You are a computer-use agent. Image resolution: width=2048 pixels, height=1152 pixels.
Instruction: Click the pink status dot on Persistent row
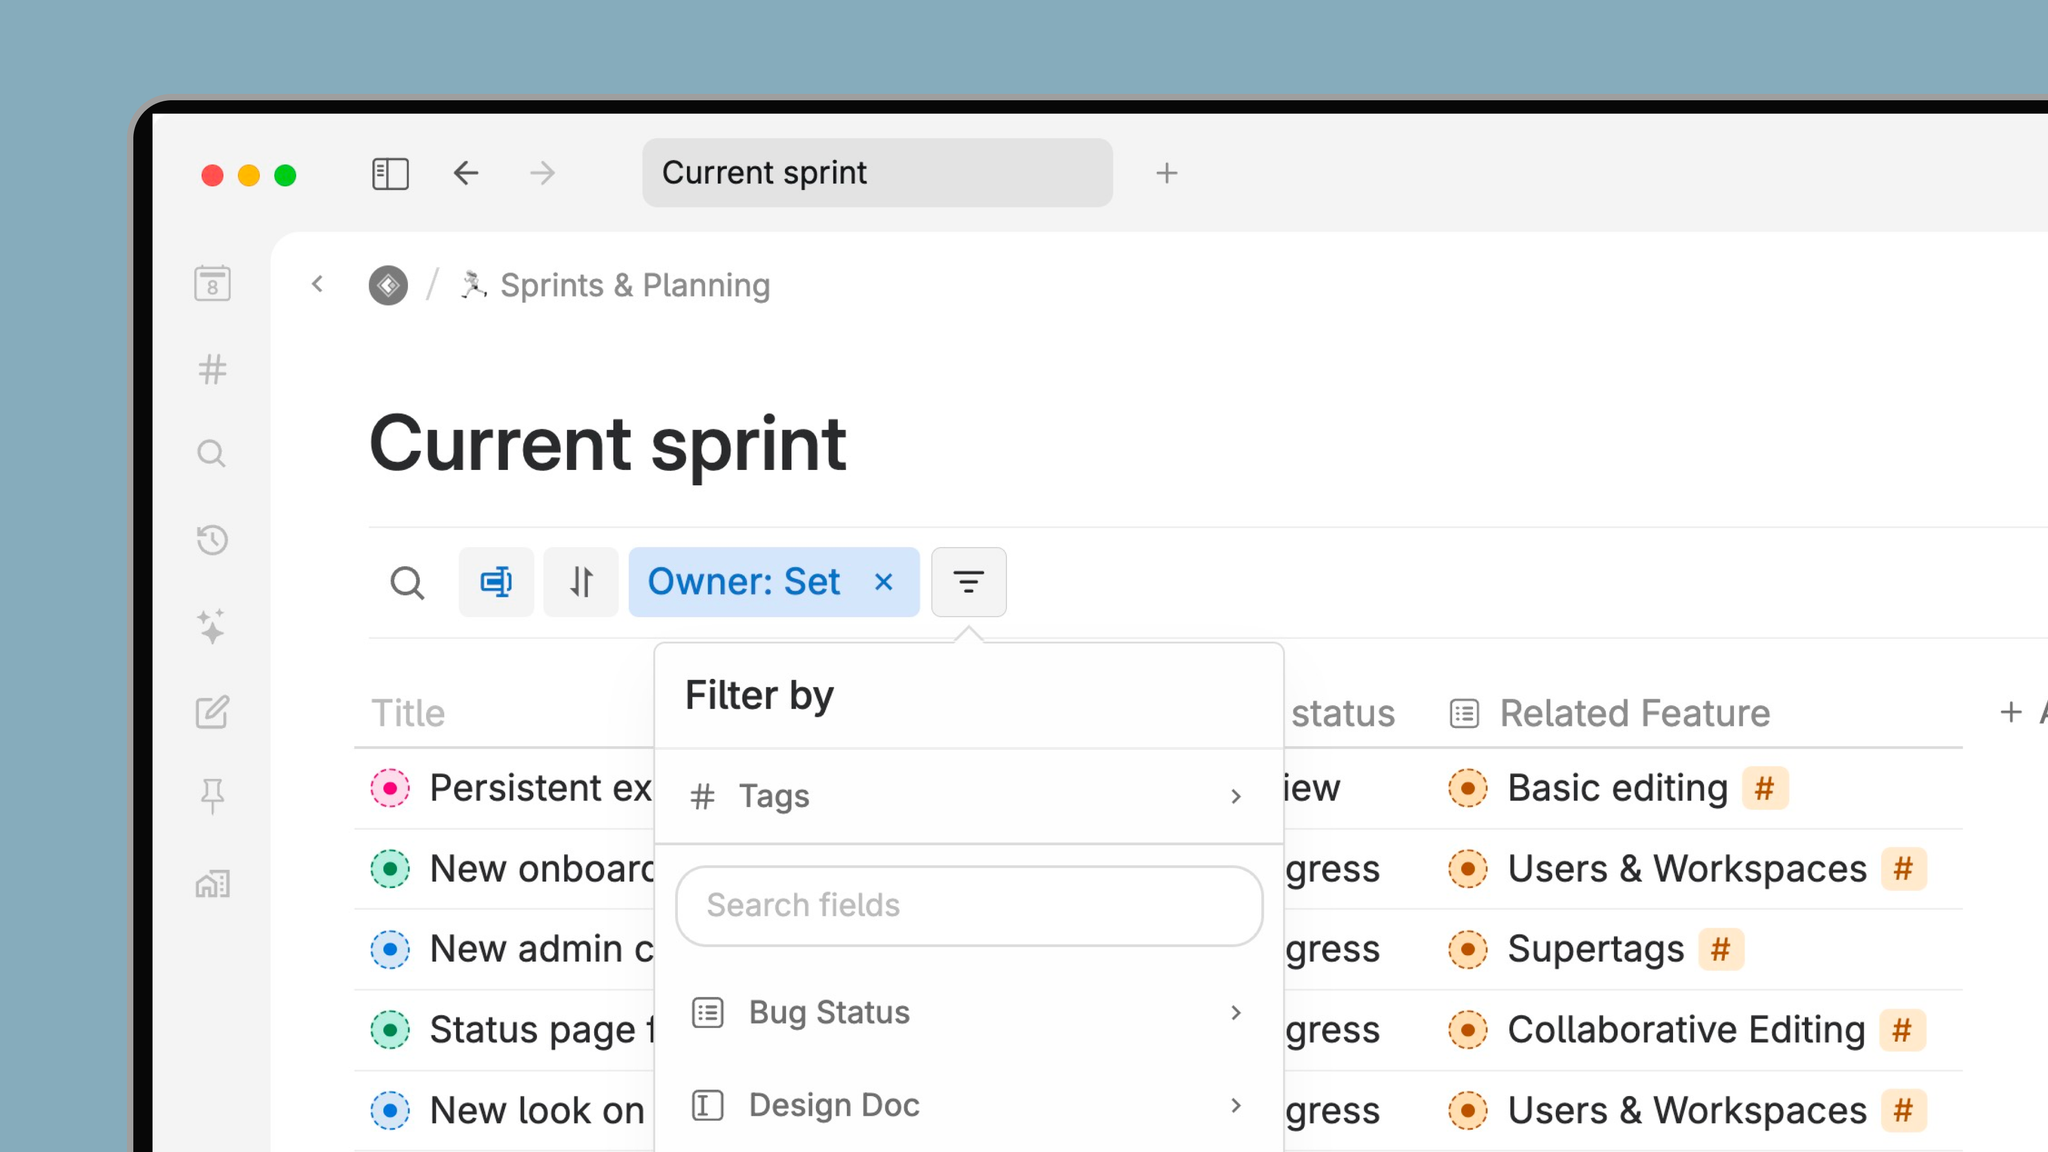[390, 788]
